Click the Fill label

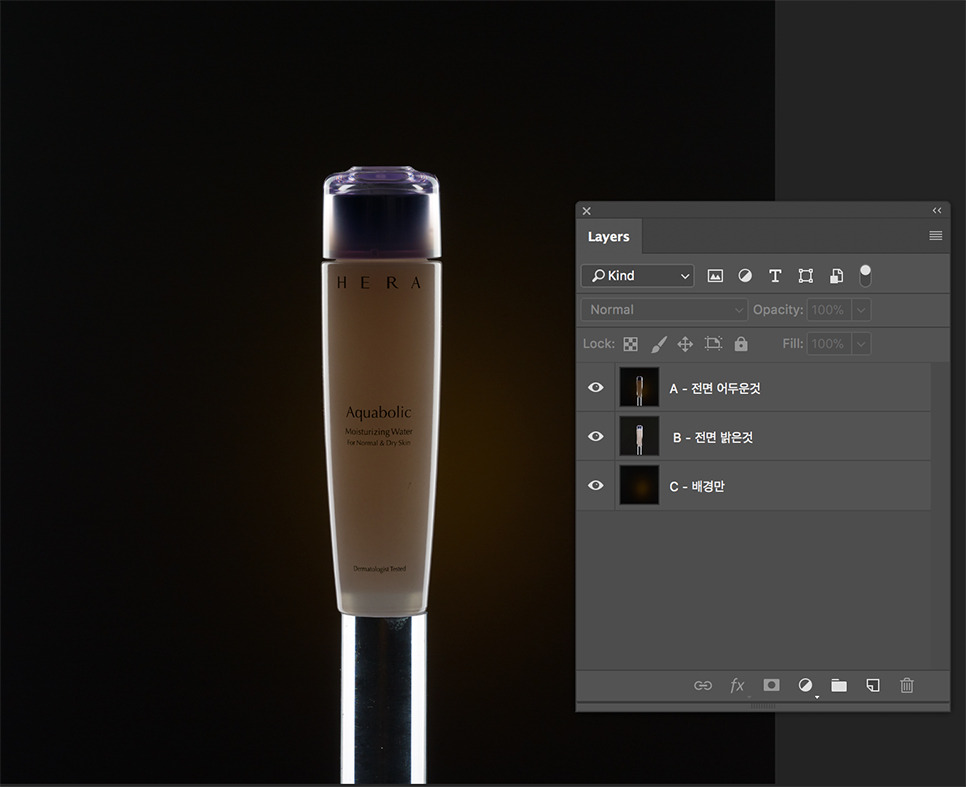(x=792, y=343)
